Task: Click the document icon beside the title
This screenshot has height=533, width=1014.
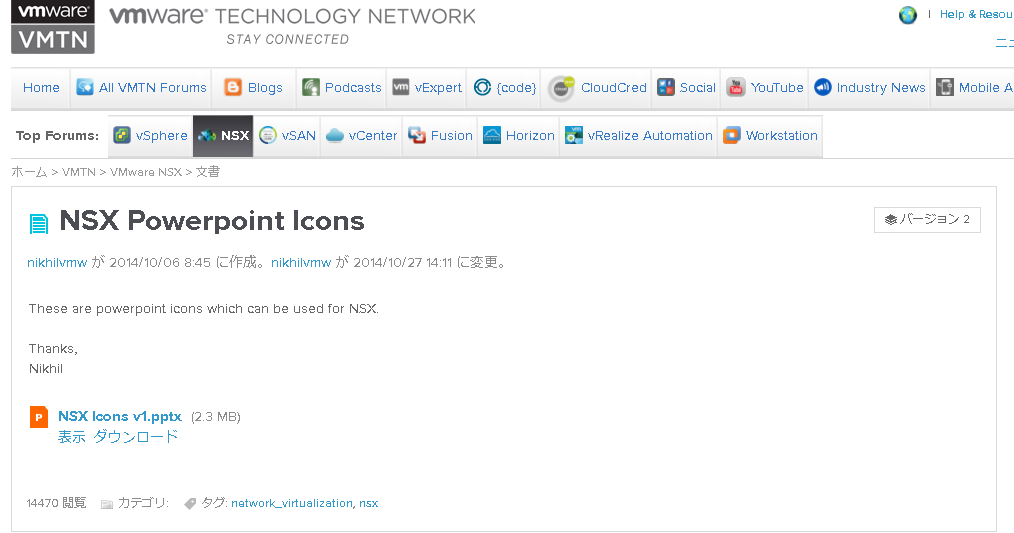Action: (x=39, y=223)
